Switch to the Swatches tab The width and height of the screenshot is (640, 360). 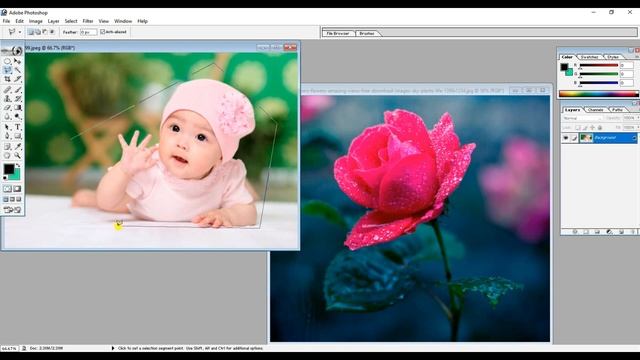click(590, 57)
